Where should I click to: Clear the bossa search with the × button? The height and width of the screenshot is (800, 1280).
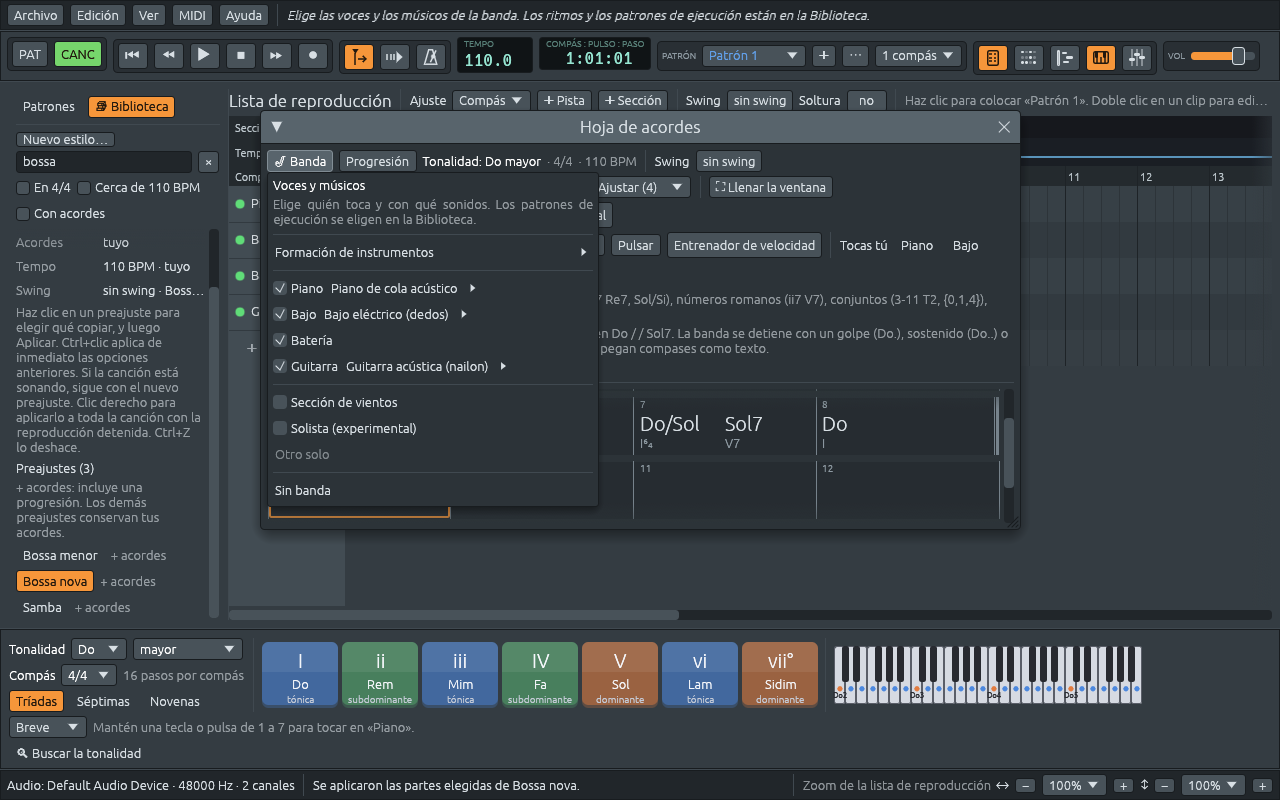(208, 162)
